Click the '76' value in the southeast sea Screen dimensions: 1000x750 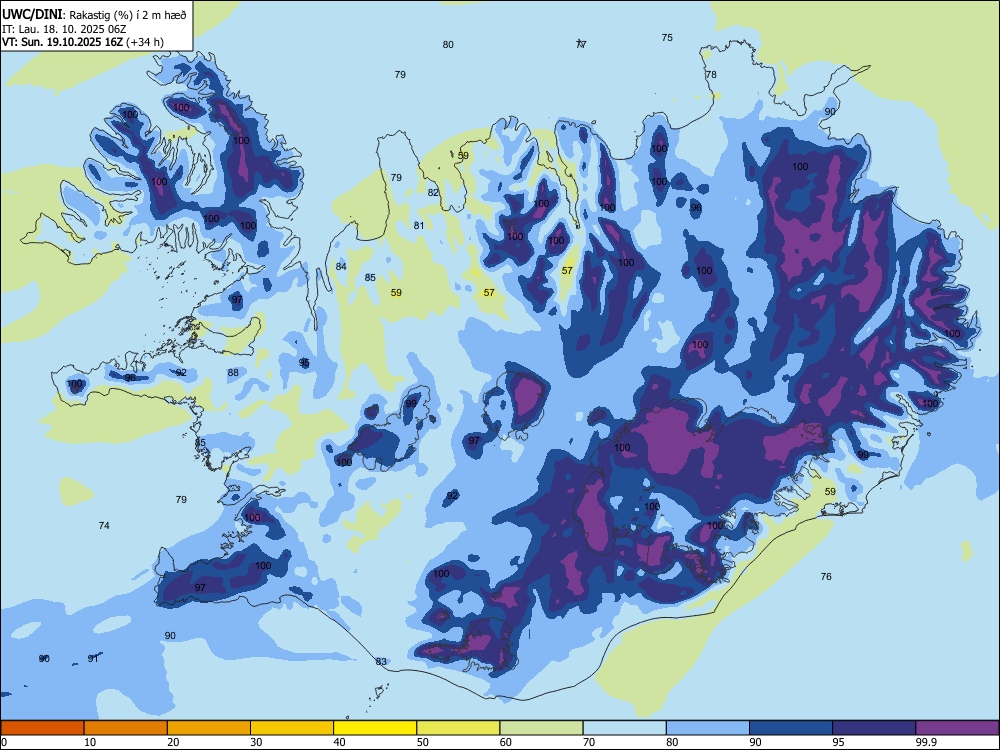click(826, 577)
